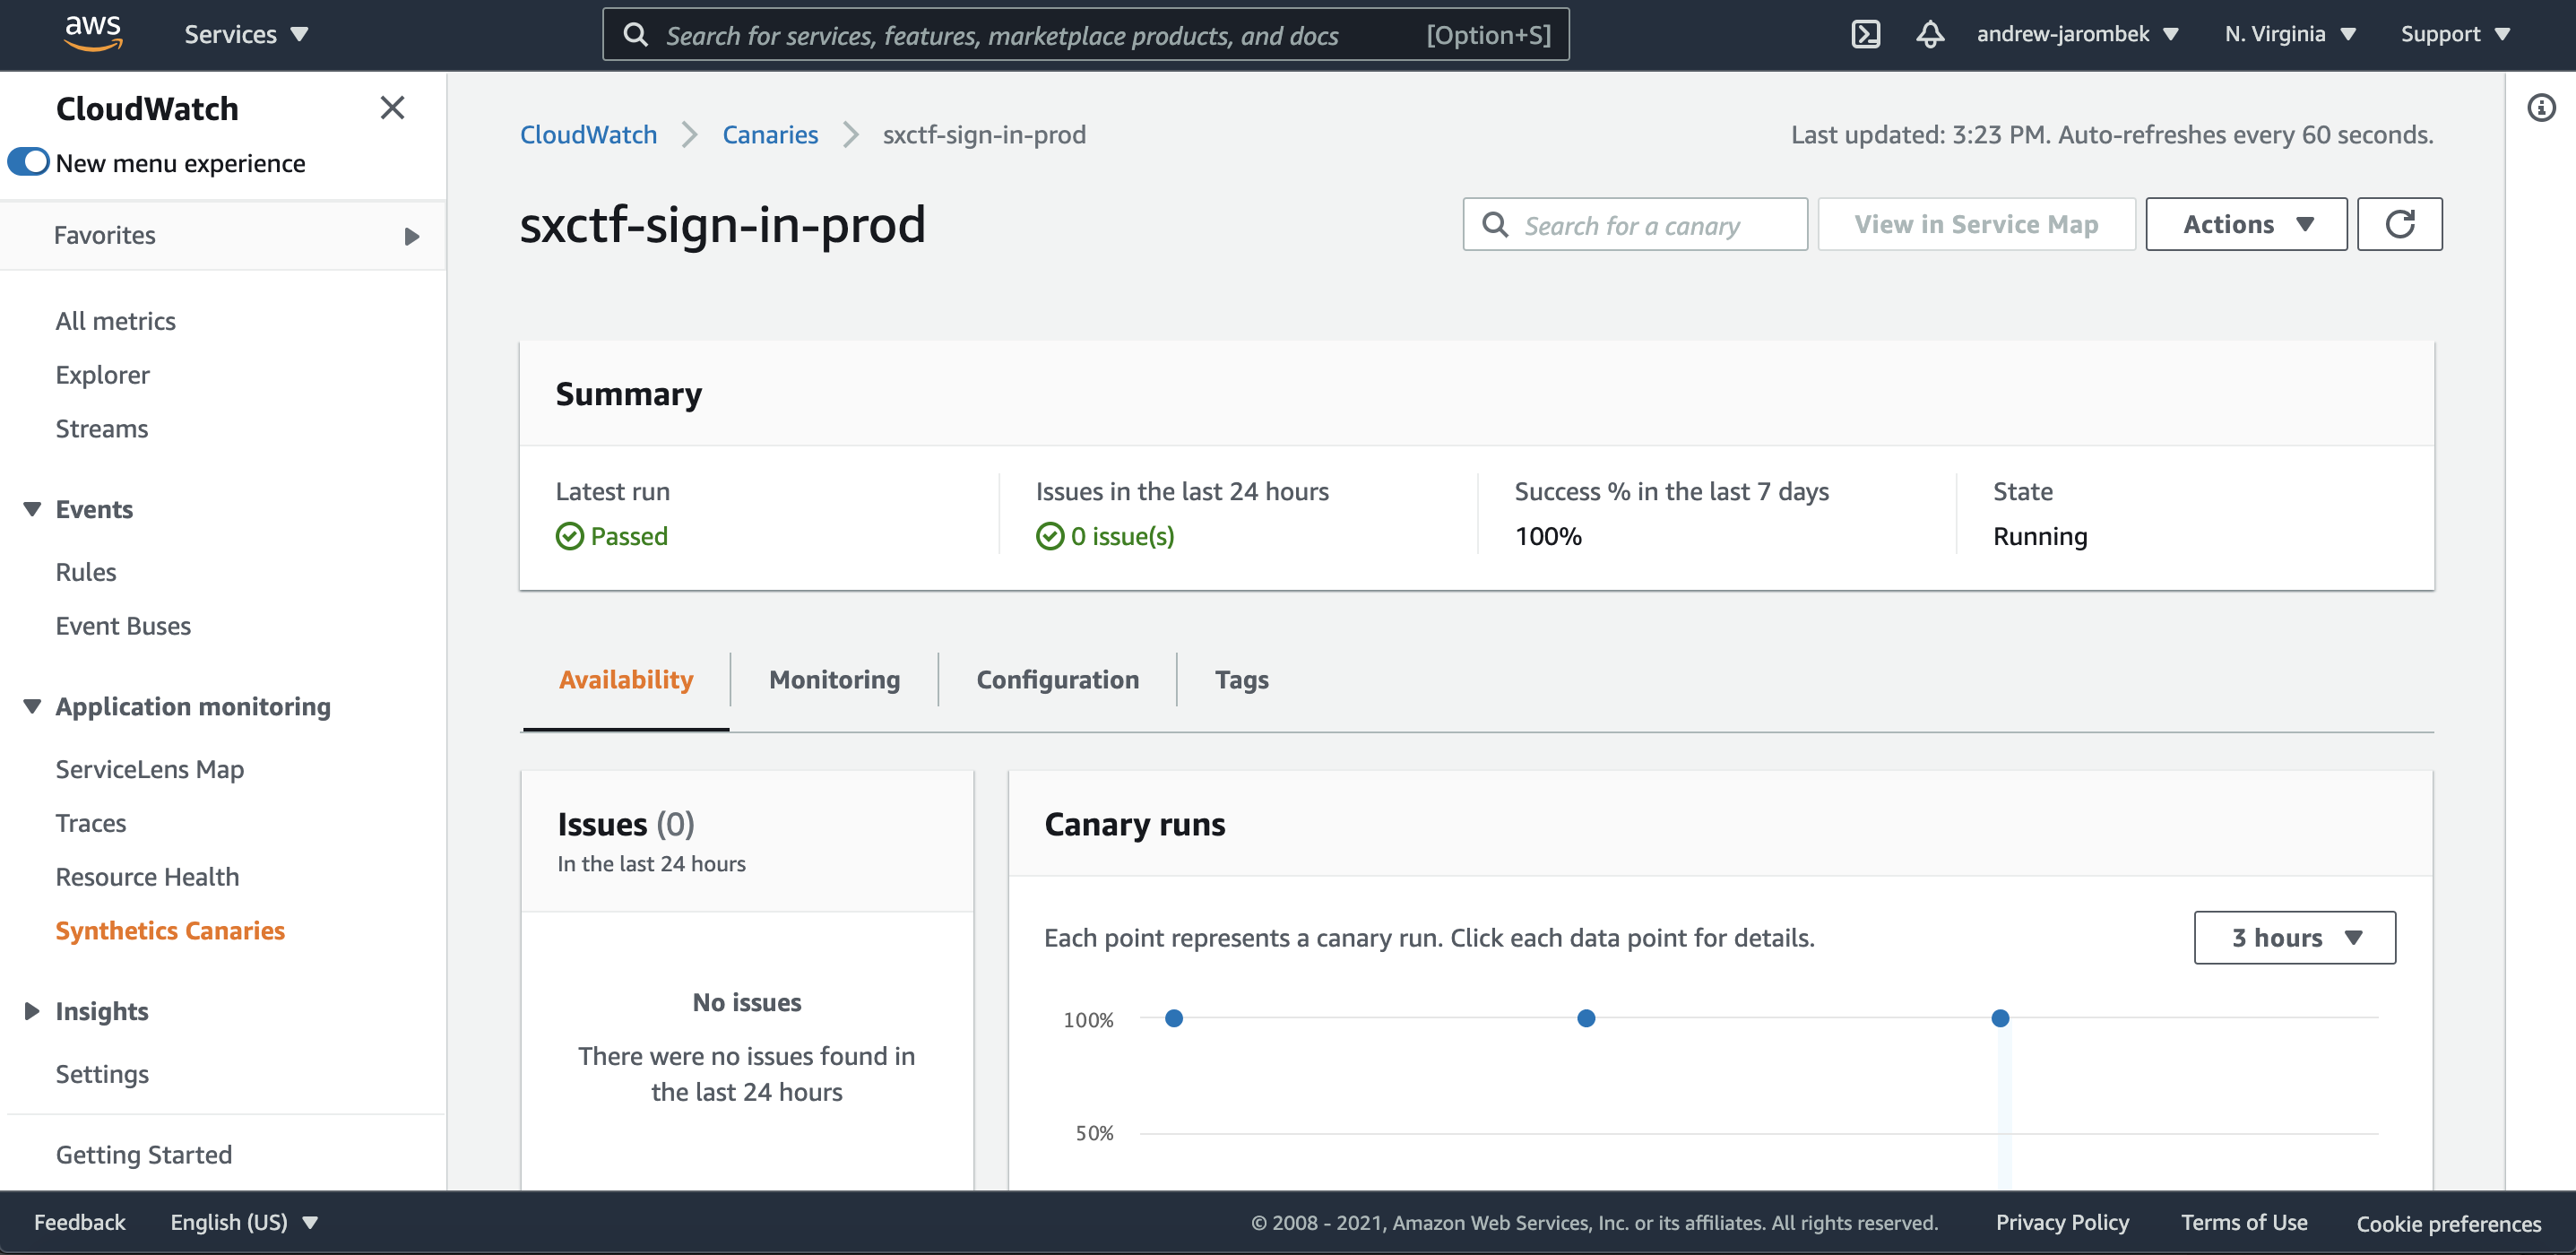
Task: Open Explorer in sidebar
Action: tap(102, 375)
